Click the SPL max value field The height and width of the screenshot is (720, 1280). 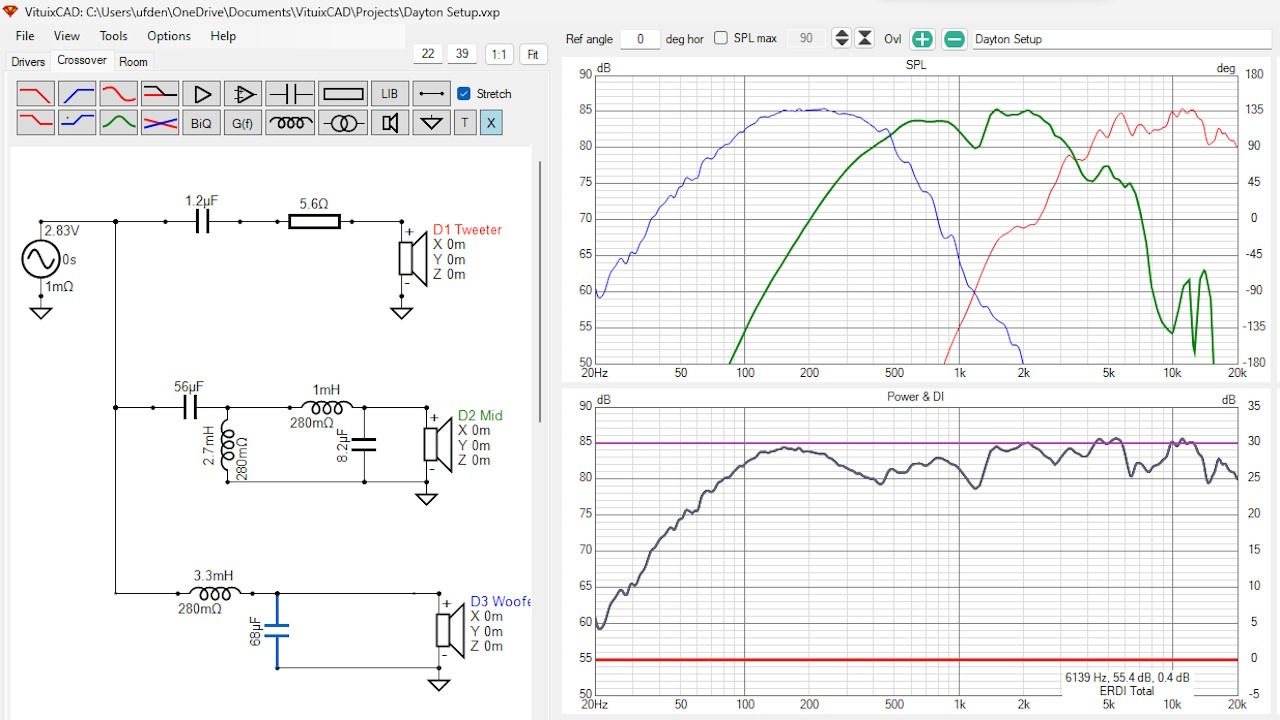[x=806, y=39]
